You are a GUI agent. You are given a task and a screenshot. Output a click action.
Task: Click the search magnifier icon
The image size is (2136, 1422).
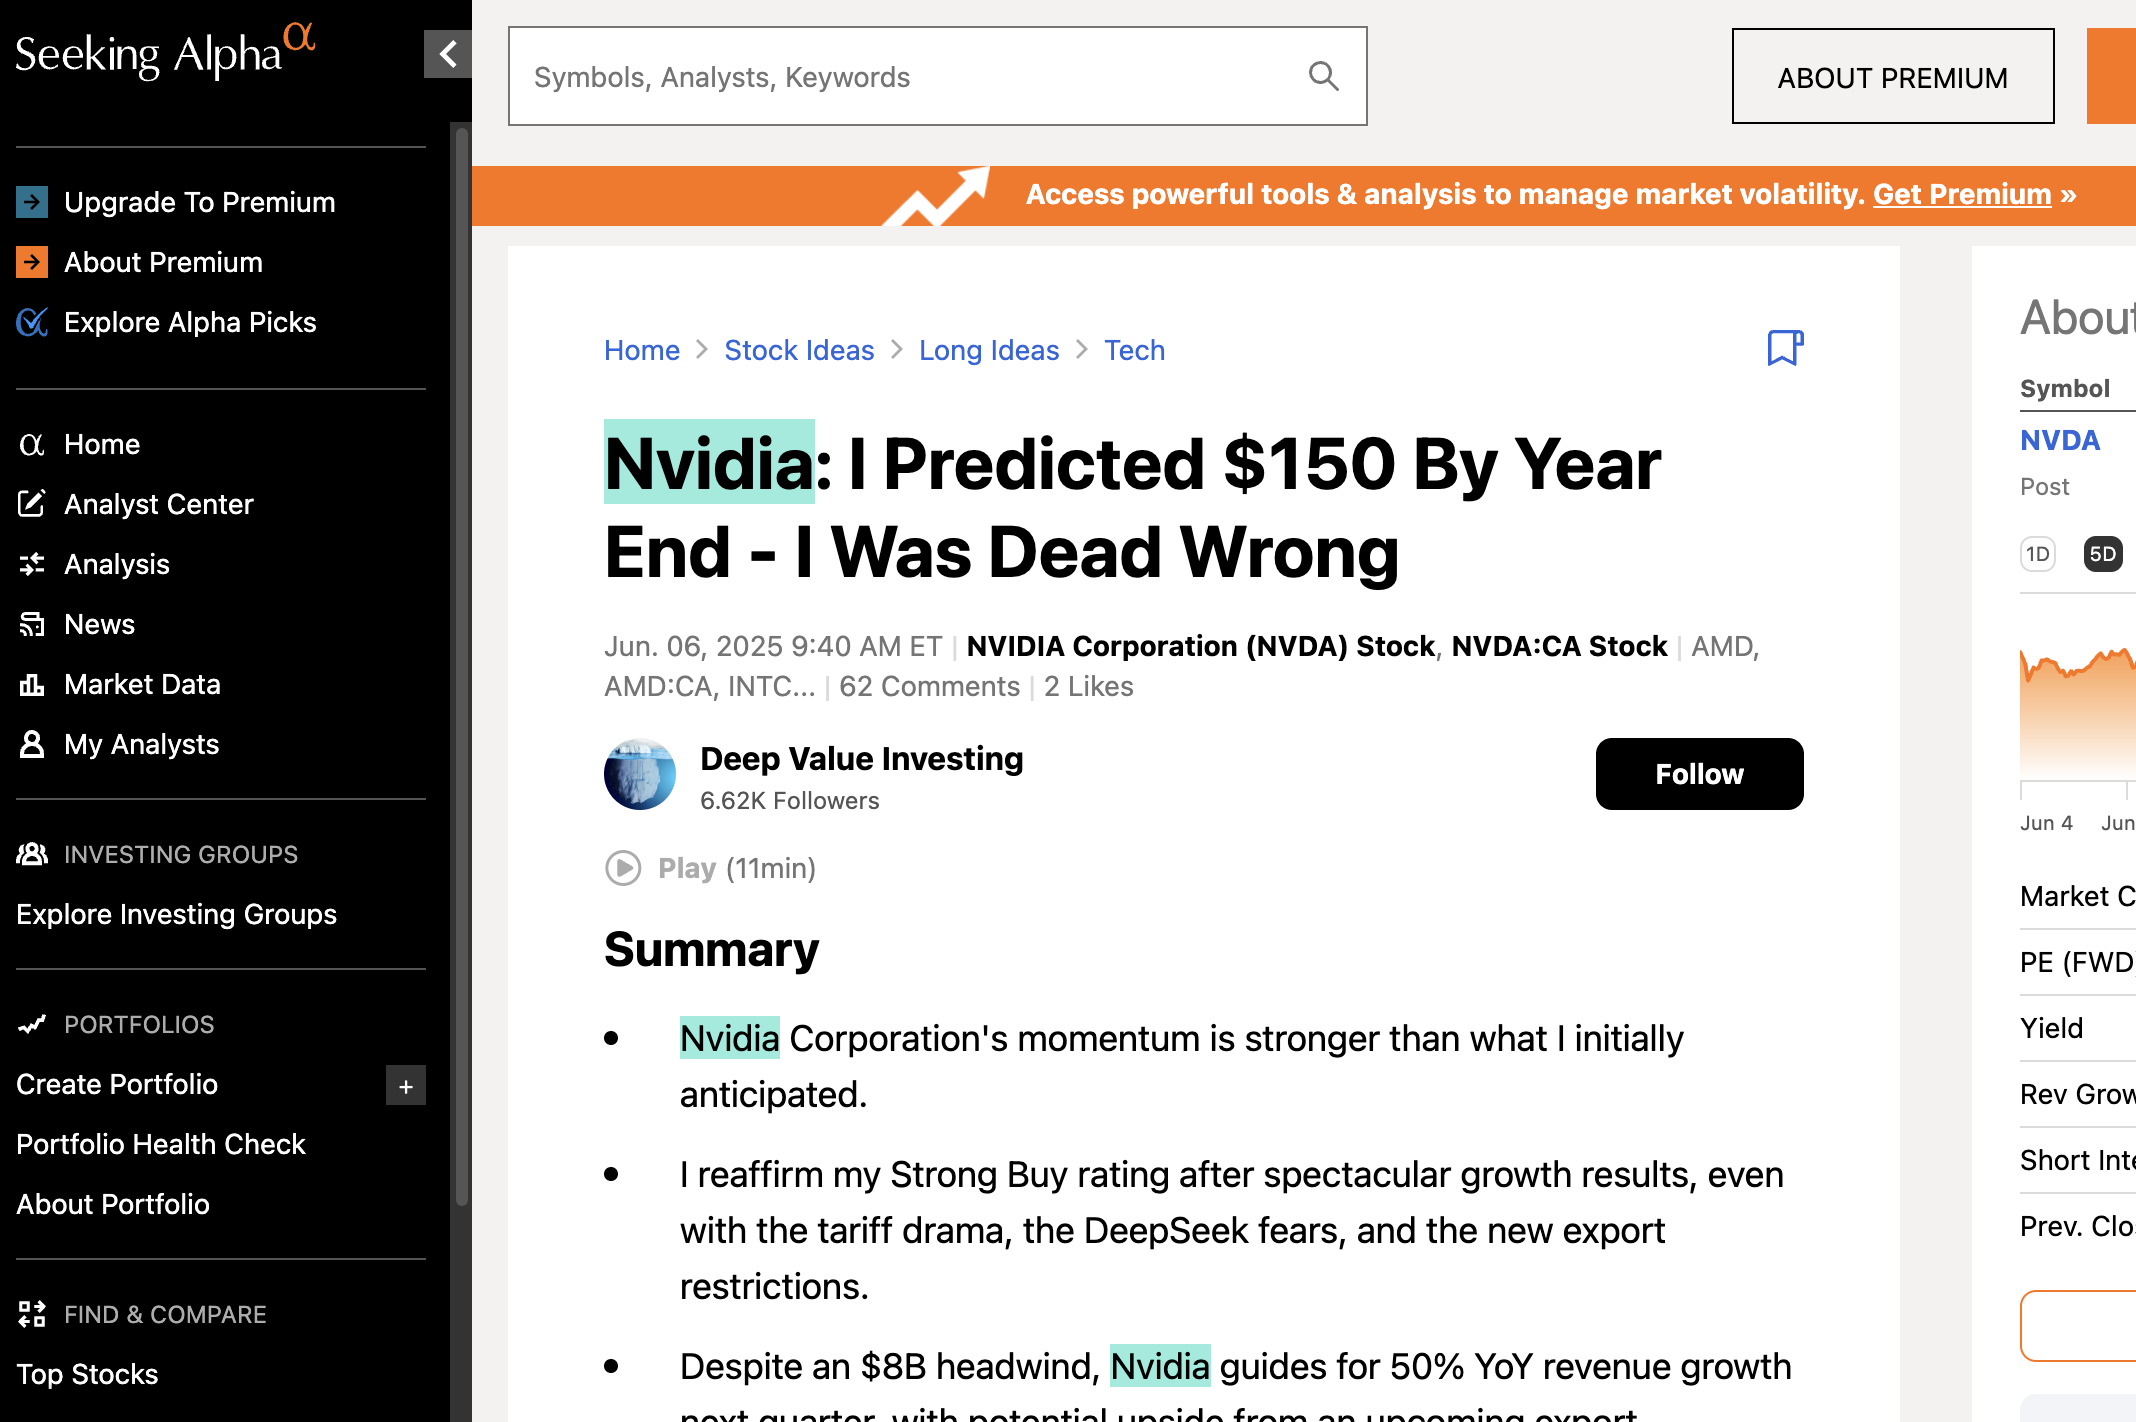[1323, 76]
